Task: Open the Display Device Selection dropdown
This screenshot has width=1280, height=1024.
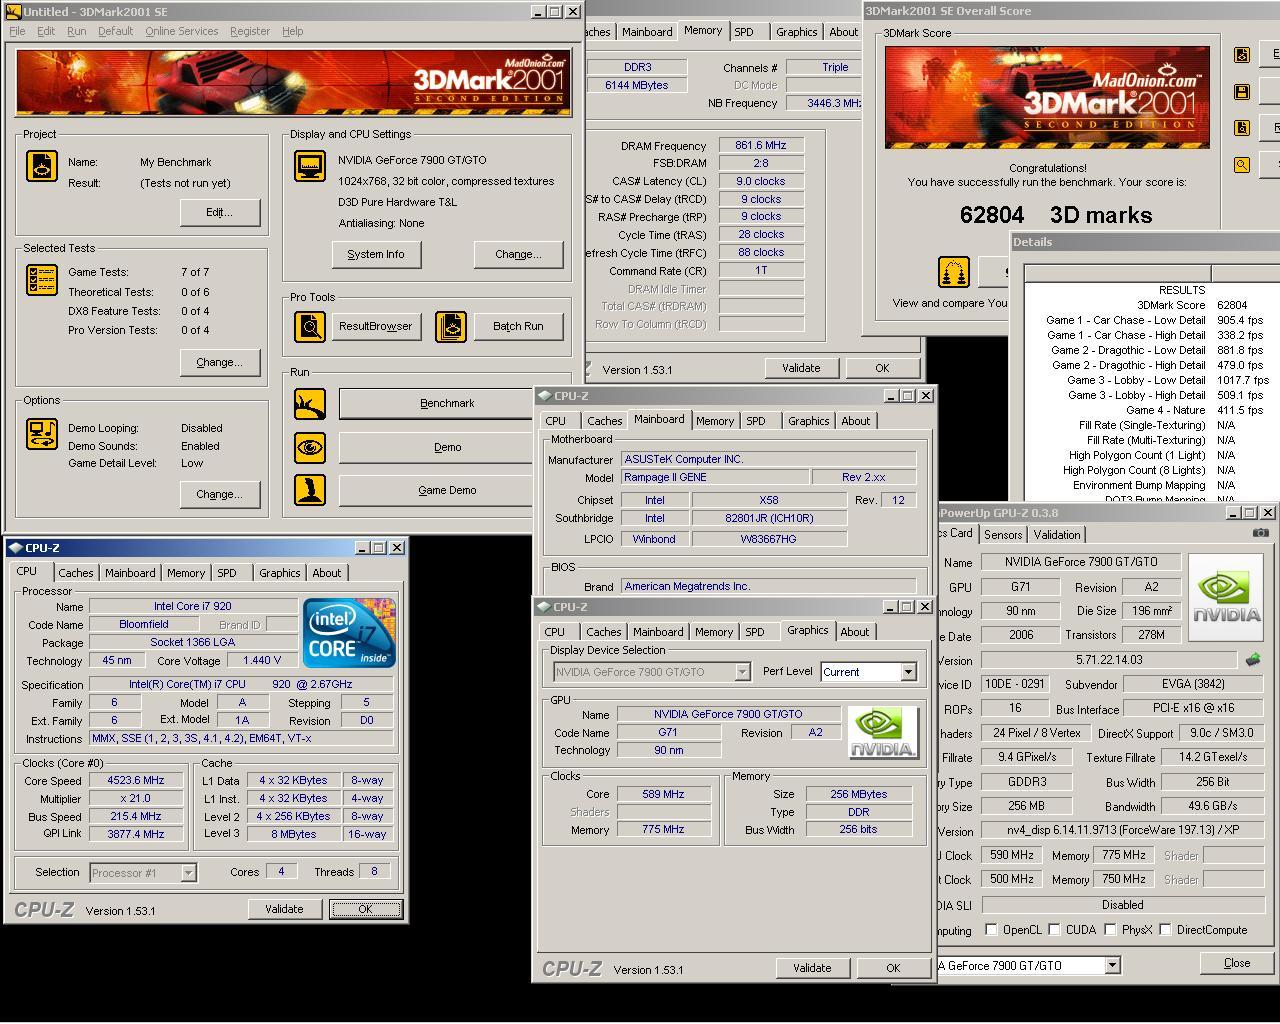Action: 742,672
